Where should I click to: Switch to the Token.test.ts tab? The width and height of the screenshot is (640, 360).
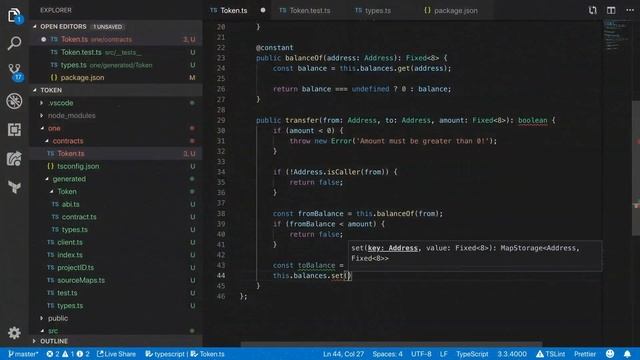pos(309,11)
